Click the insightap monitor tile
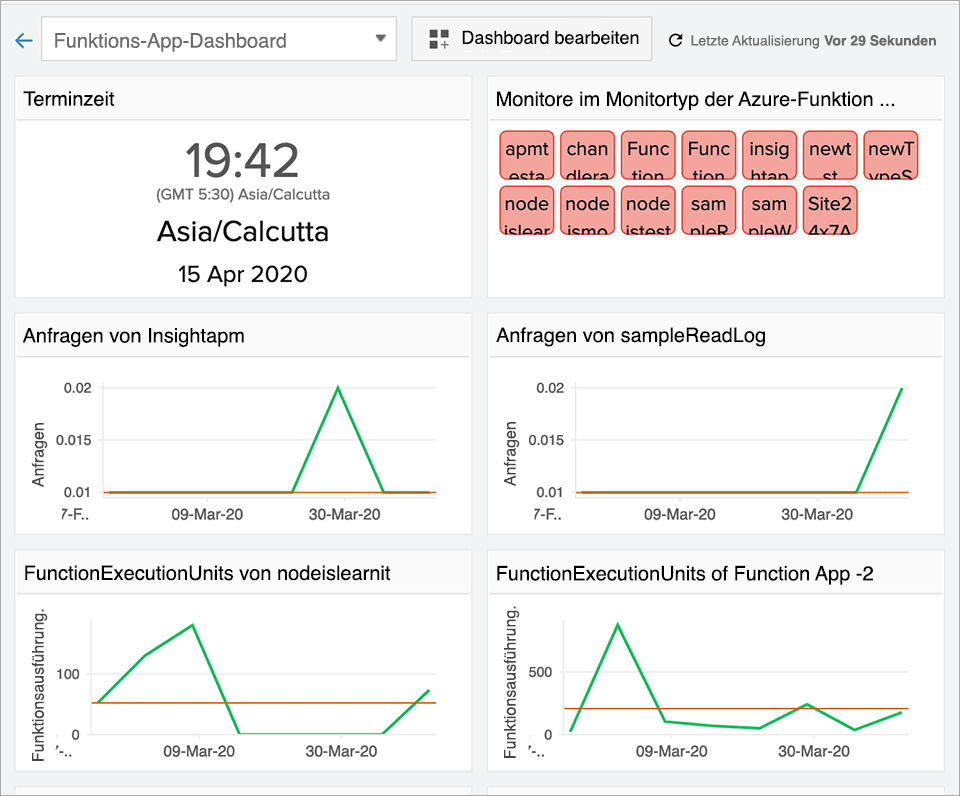960x796 pixels. click(769, 154)
